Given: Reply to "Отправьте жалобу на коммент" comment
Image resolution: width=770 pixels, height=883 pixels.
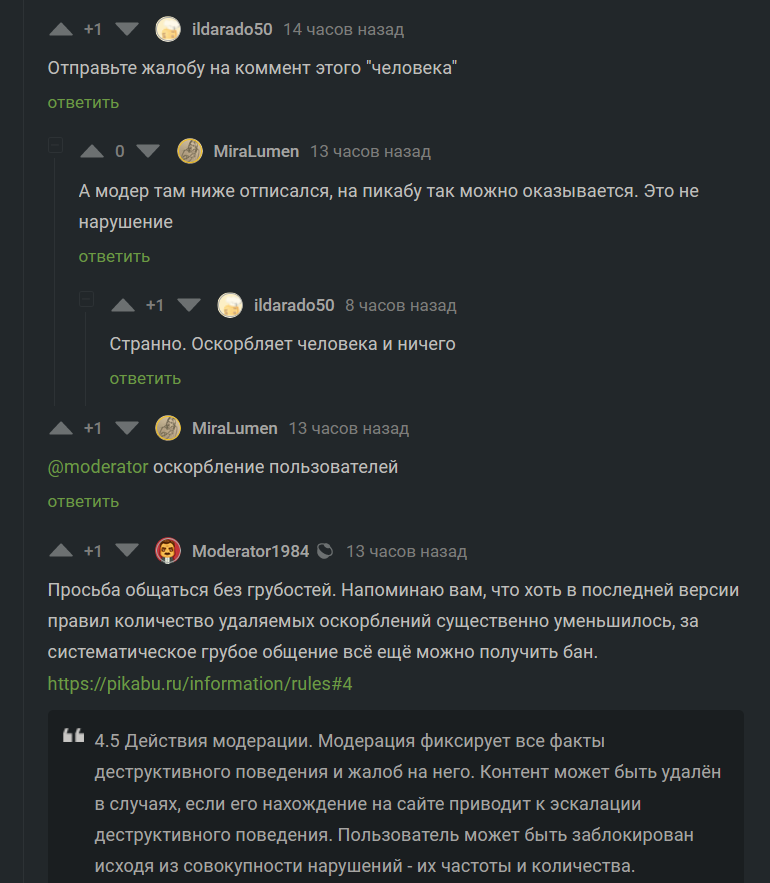Looking at the screenshot, I should click(x=83, y=102).
